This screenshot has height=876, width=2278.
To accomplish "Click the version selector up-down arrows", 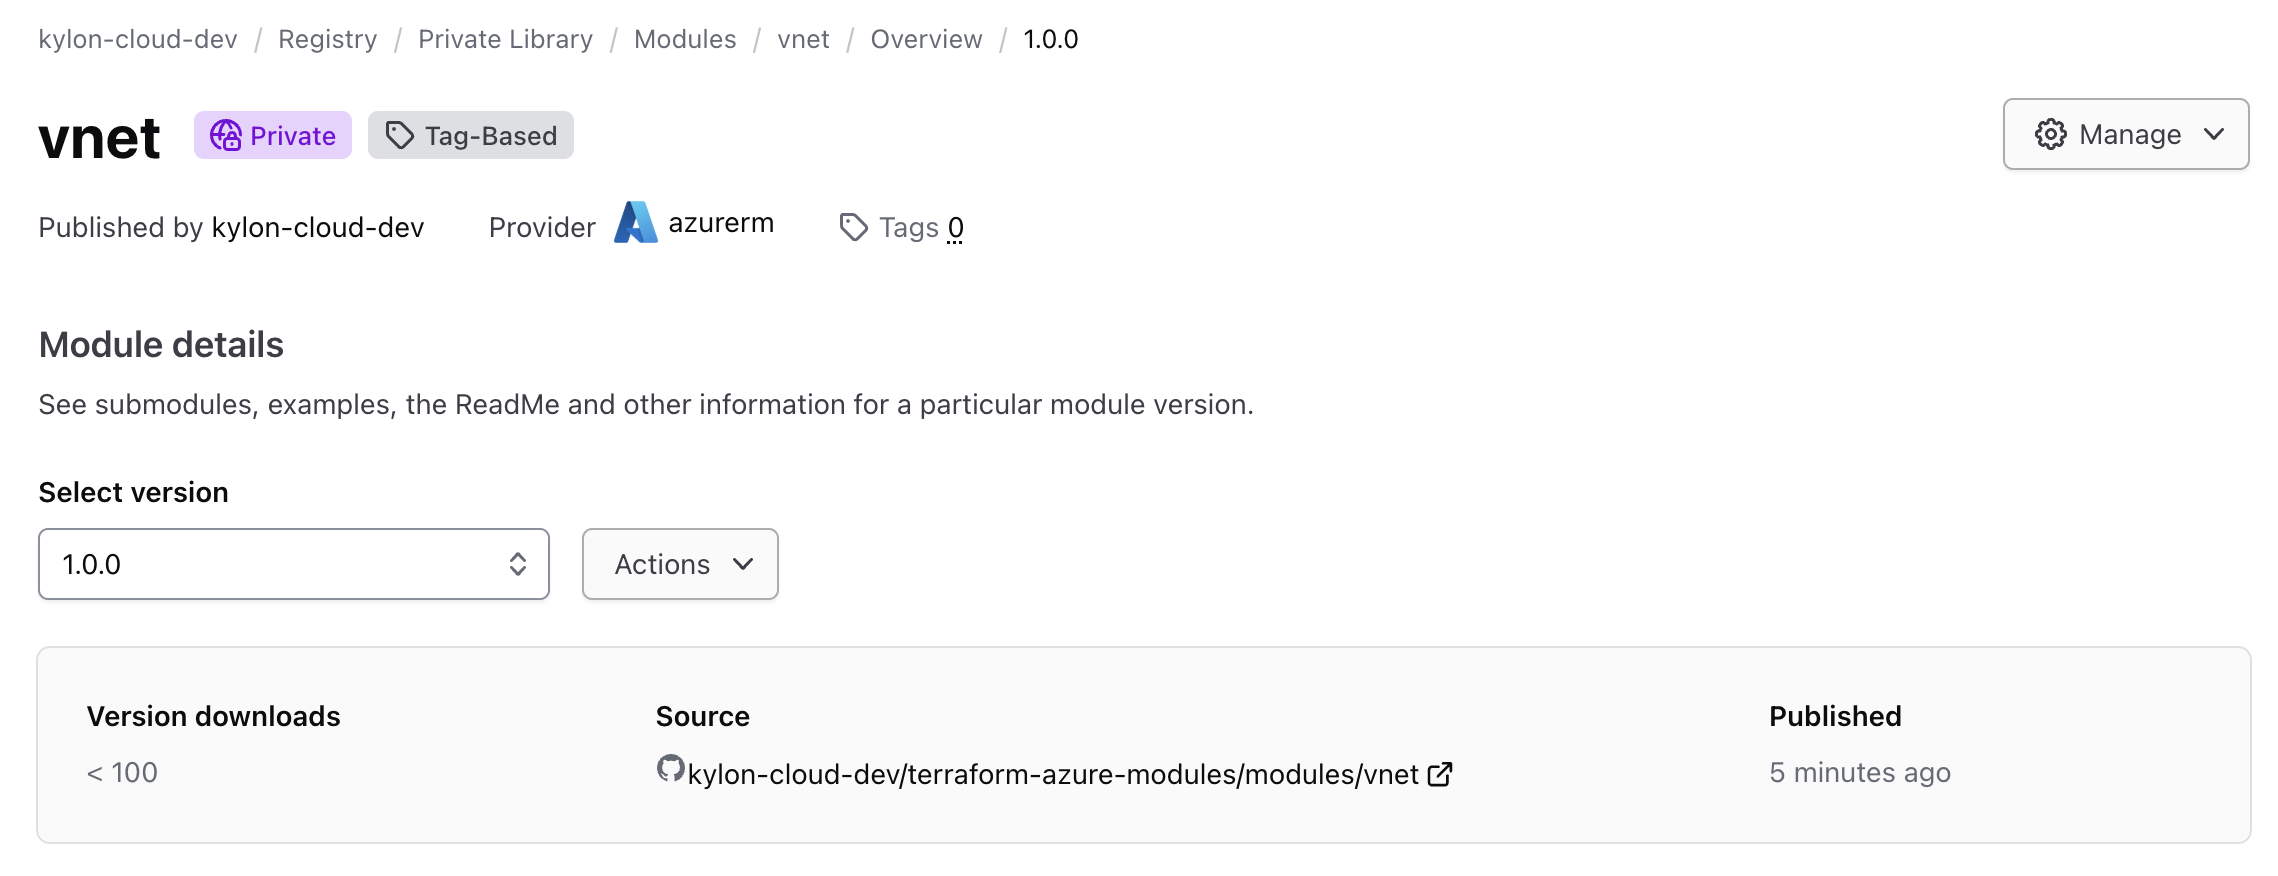I will point(518,564).
